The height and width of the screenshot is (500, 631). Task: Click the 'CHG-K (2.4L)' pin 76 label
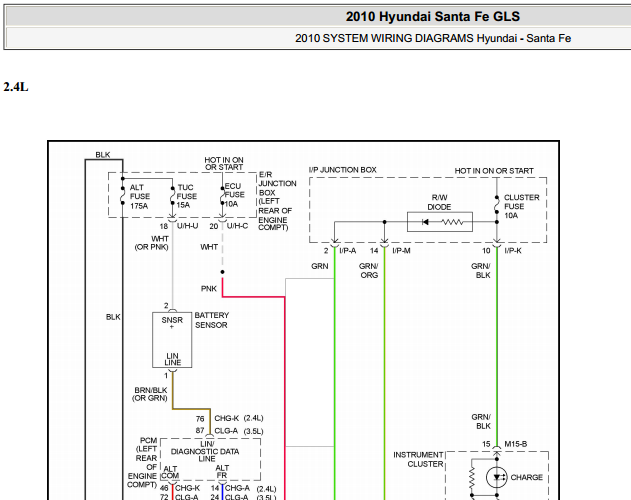239,418
